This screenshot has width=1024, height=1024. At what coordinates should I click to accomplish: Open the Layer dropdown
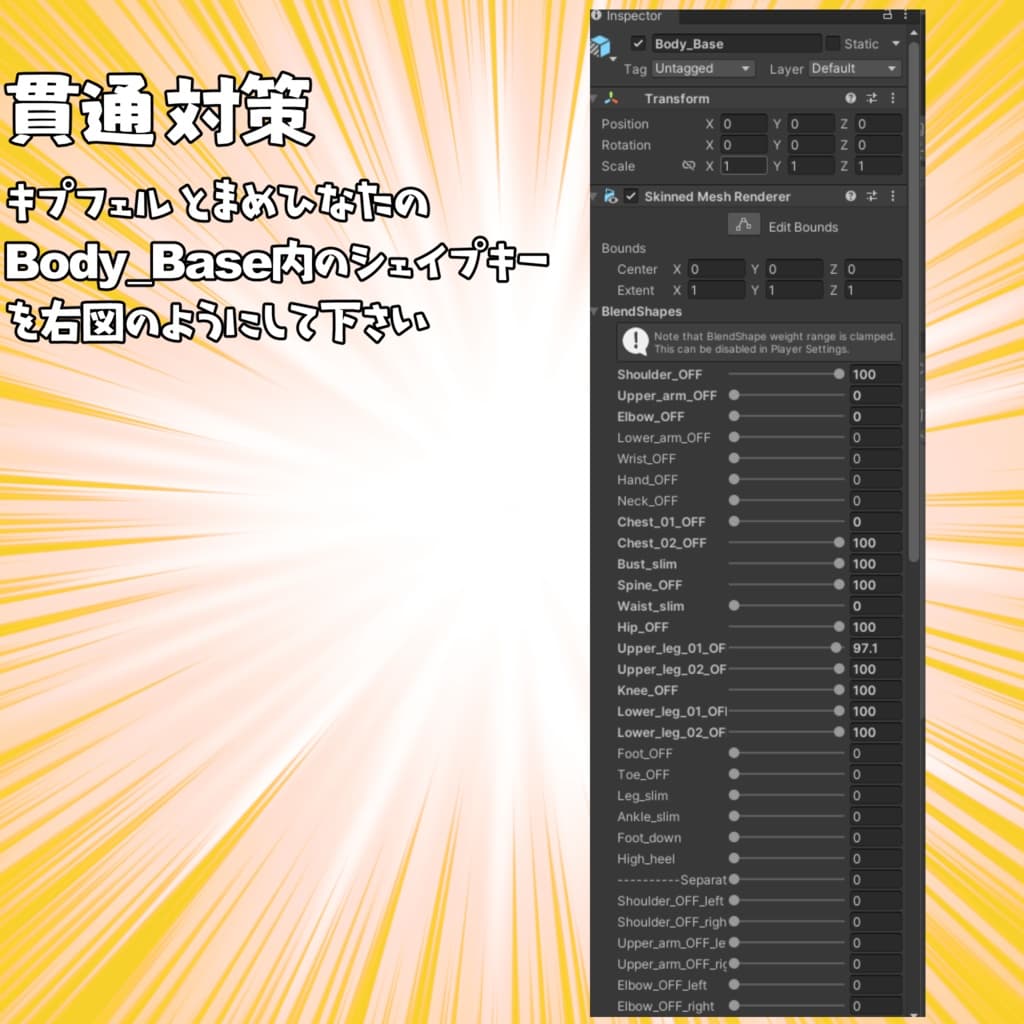(x=853, y=68)
